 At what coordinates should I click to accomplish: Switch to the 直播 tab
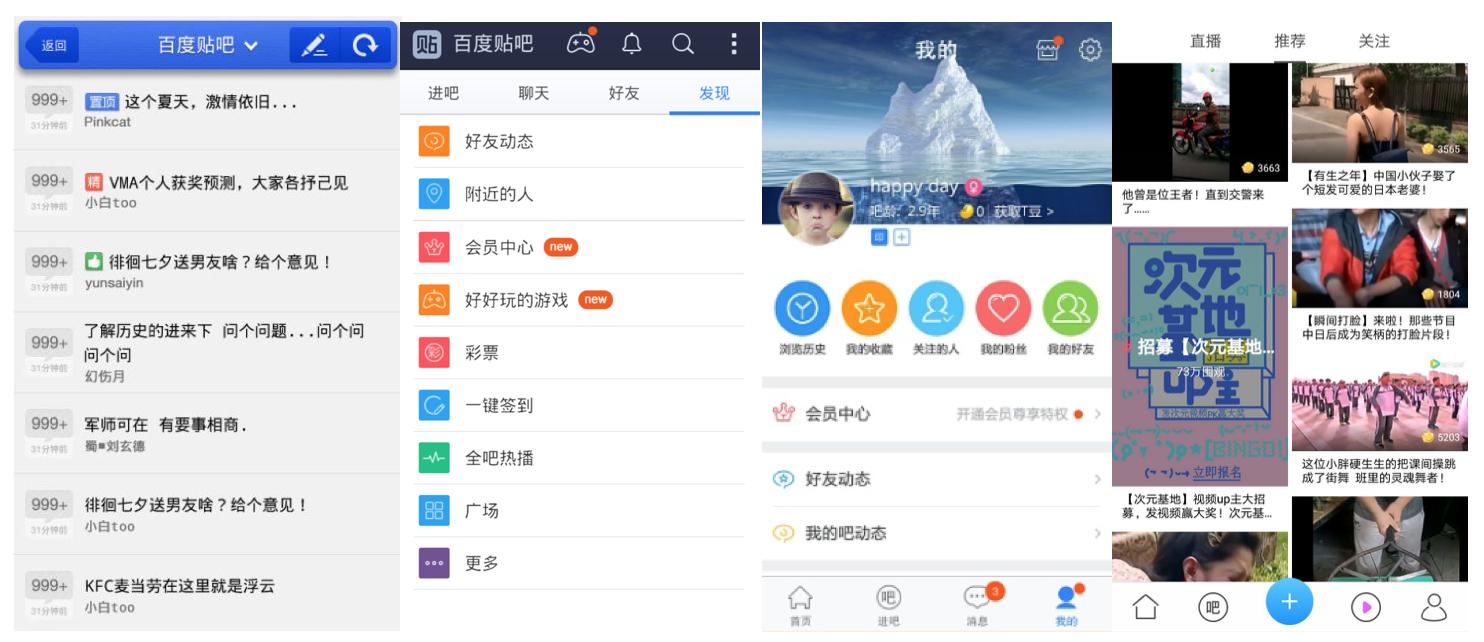(x=1205, y=41)
